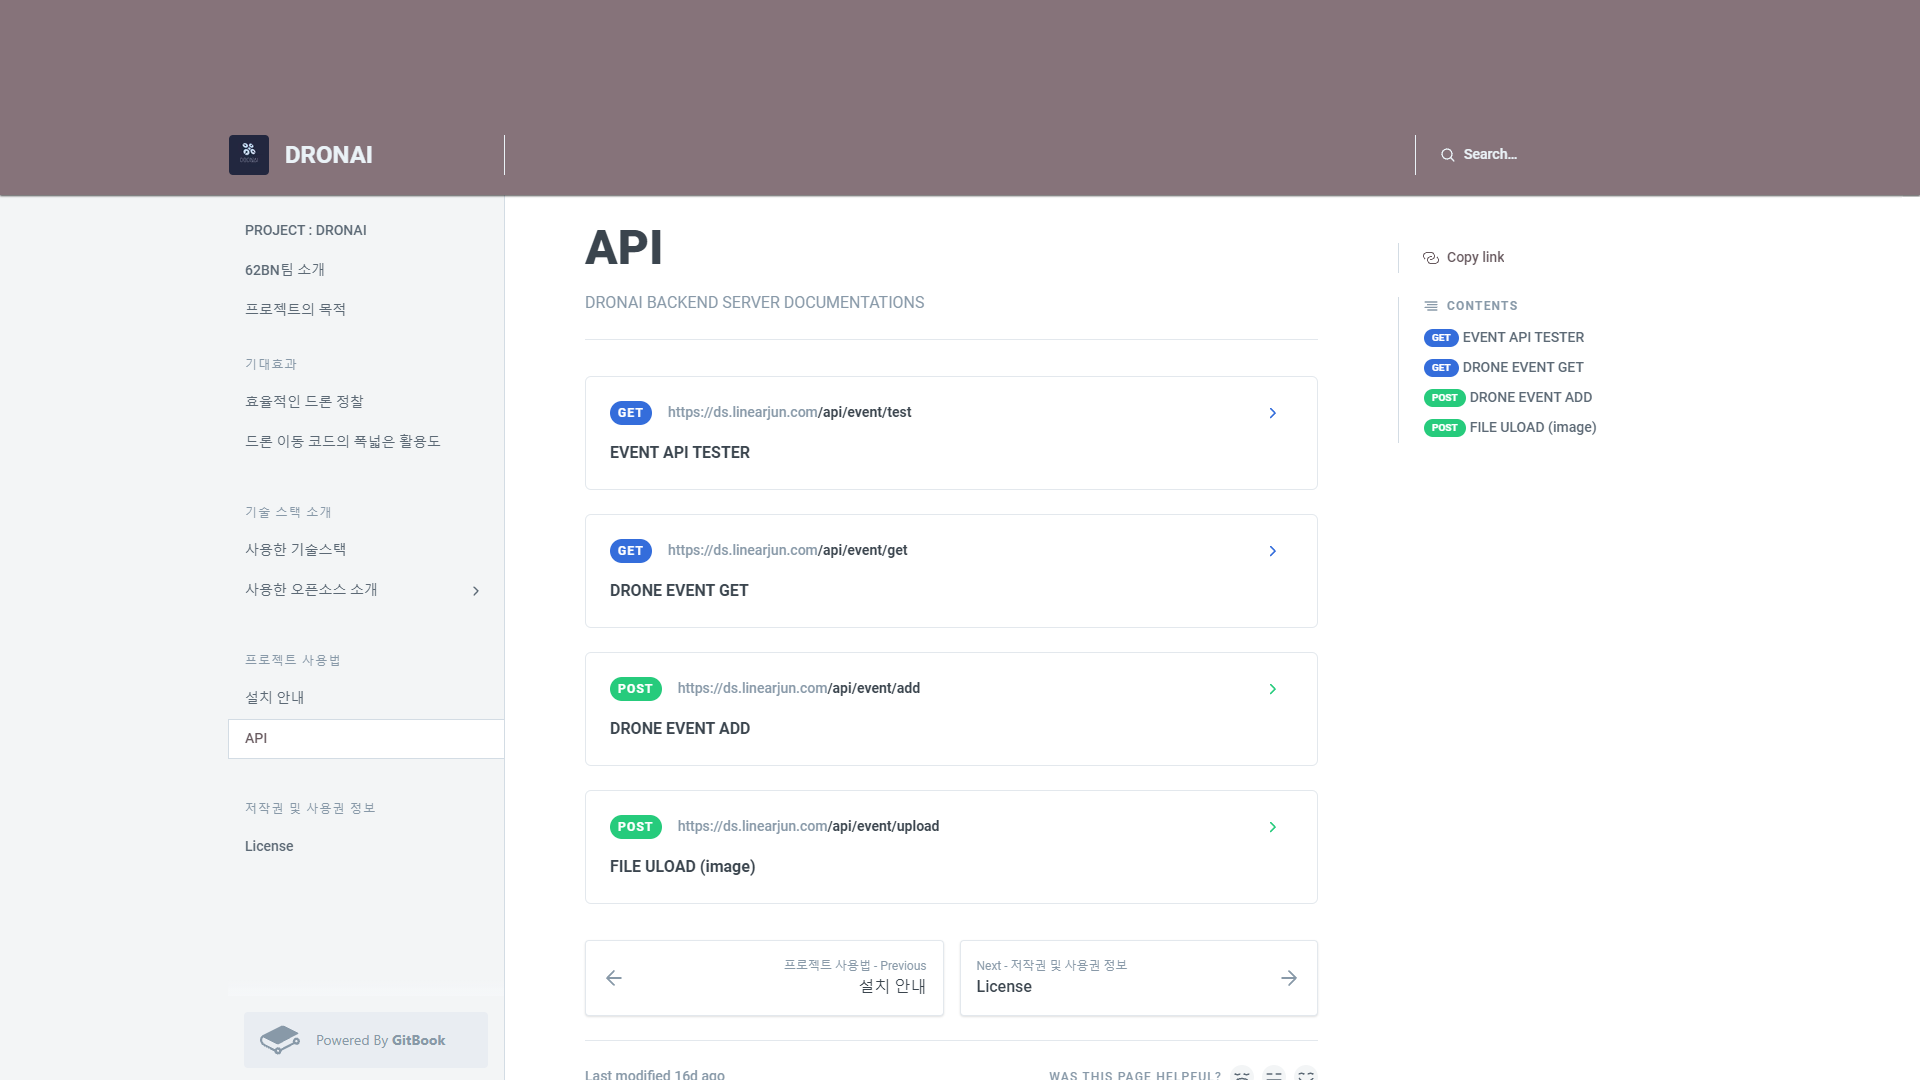Jump to DRONE EVENT ADD in contents
The width and height of the screenshot is (1920, 1080).
pyautogui.click(x=1530, y=397)
